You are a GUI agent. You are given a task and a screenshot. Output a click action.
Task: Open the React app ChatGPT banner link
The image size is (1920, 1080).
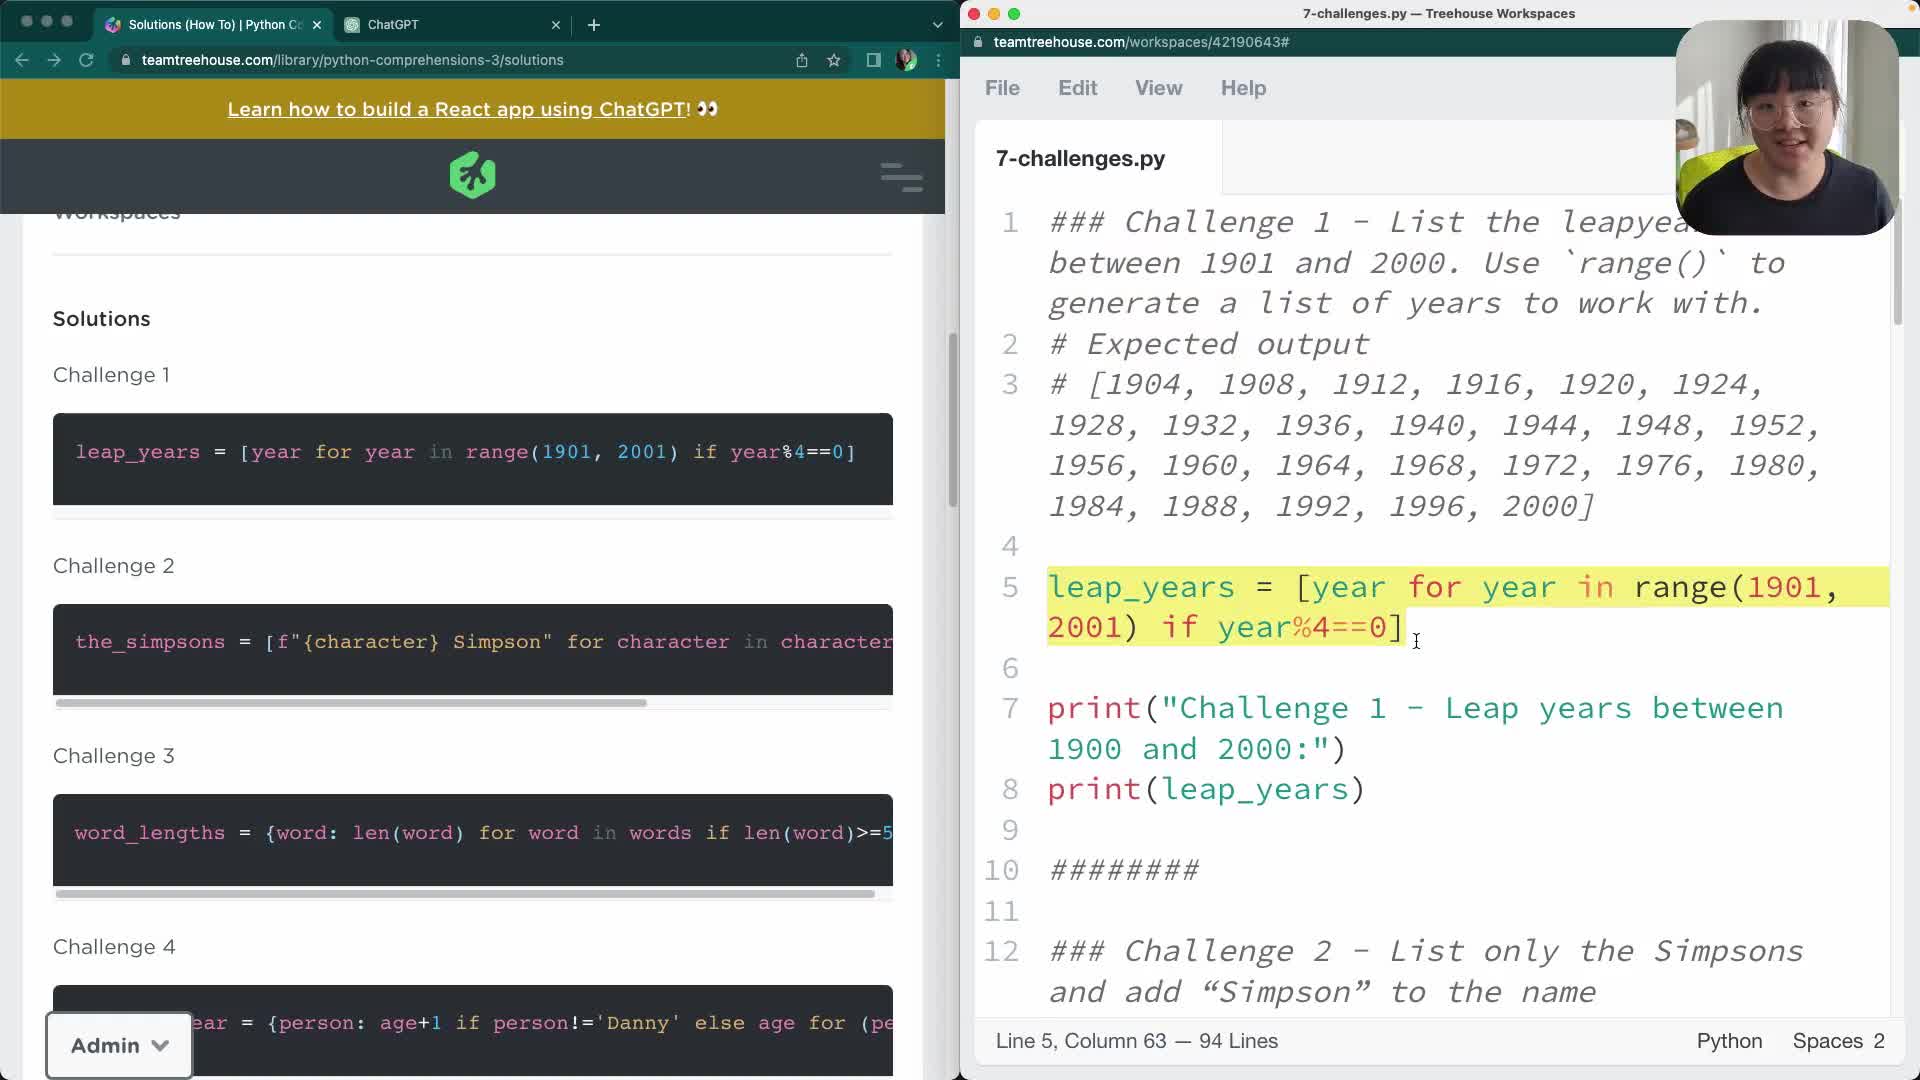pyautogui.click(x=459, y=109)
